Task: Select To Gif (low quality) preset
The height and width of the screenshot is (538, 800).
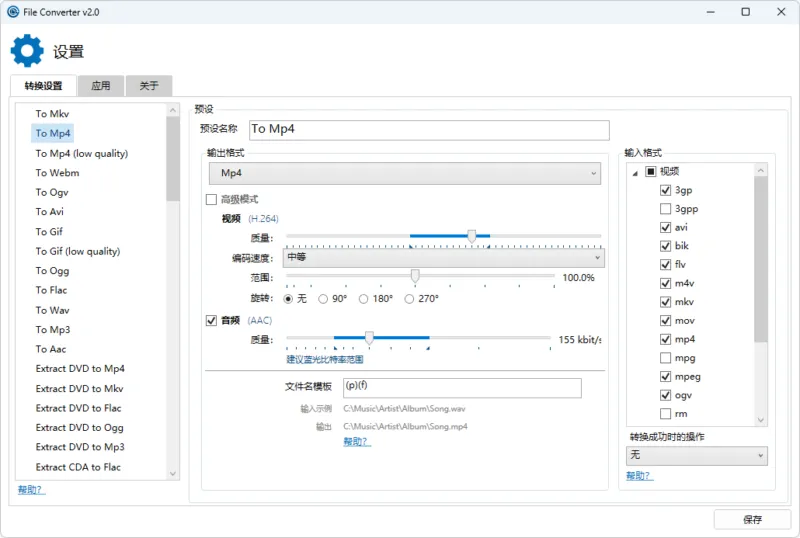Action: click(78, 251)
